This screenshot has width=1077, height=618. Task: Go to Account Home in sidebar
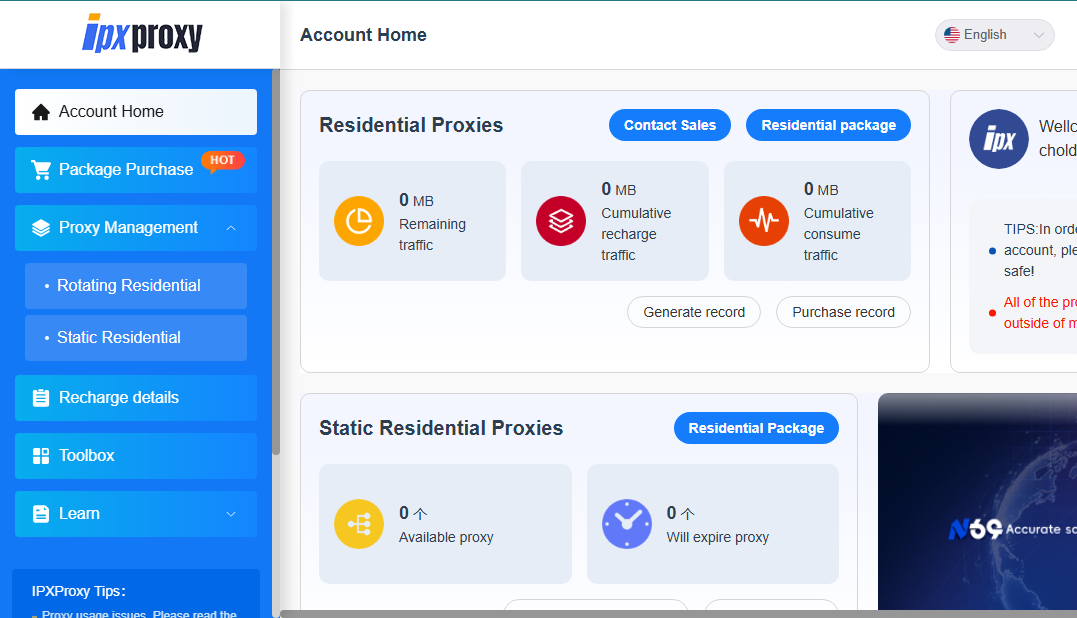pyautogui.click(x=136, y=112)
